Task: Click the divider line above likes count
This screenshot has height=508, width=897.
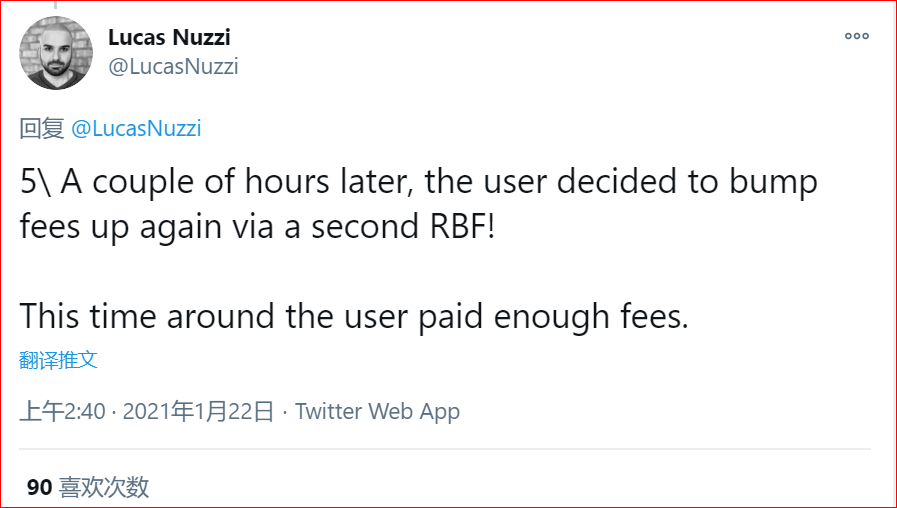Action: pyautogui.click(x=445, y=449)
